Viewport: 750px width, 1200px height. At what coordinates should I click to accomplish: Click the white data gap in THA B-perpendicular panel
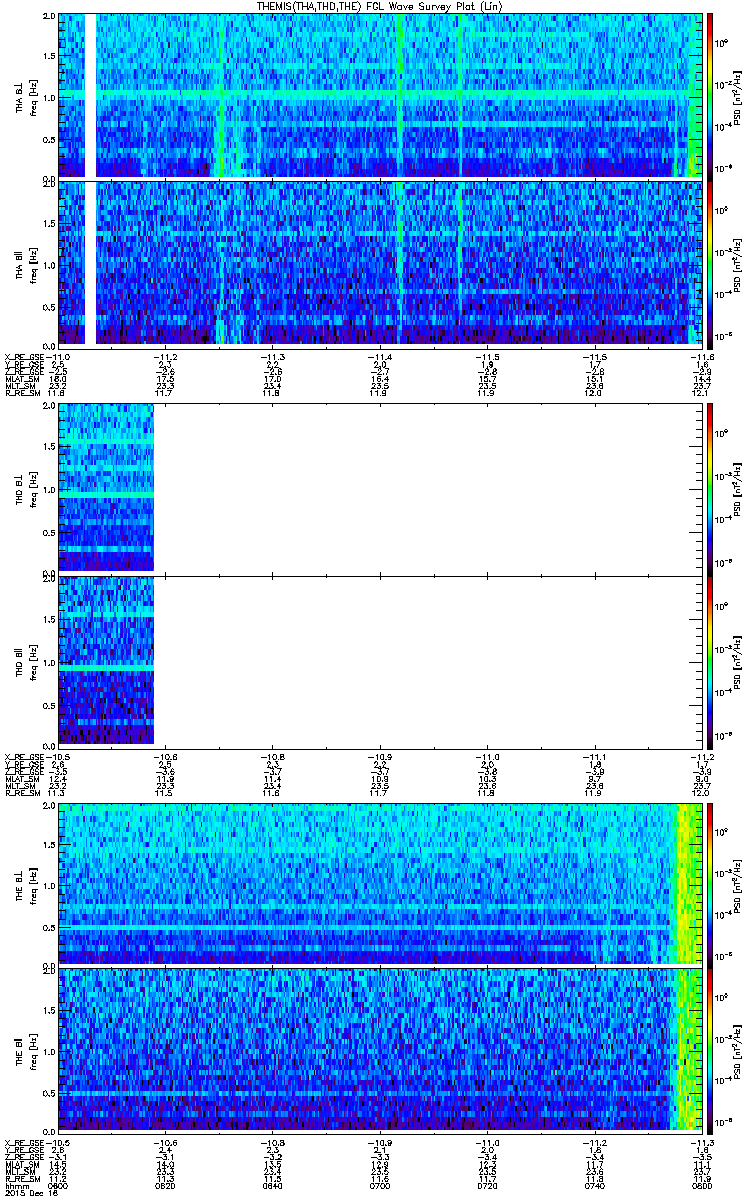pyautogui.click(x=91, y=95)
